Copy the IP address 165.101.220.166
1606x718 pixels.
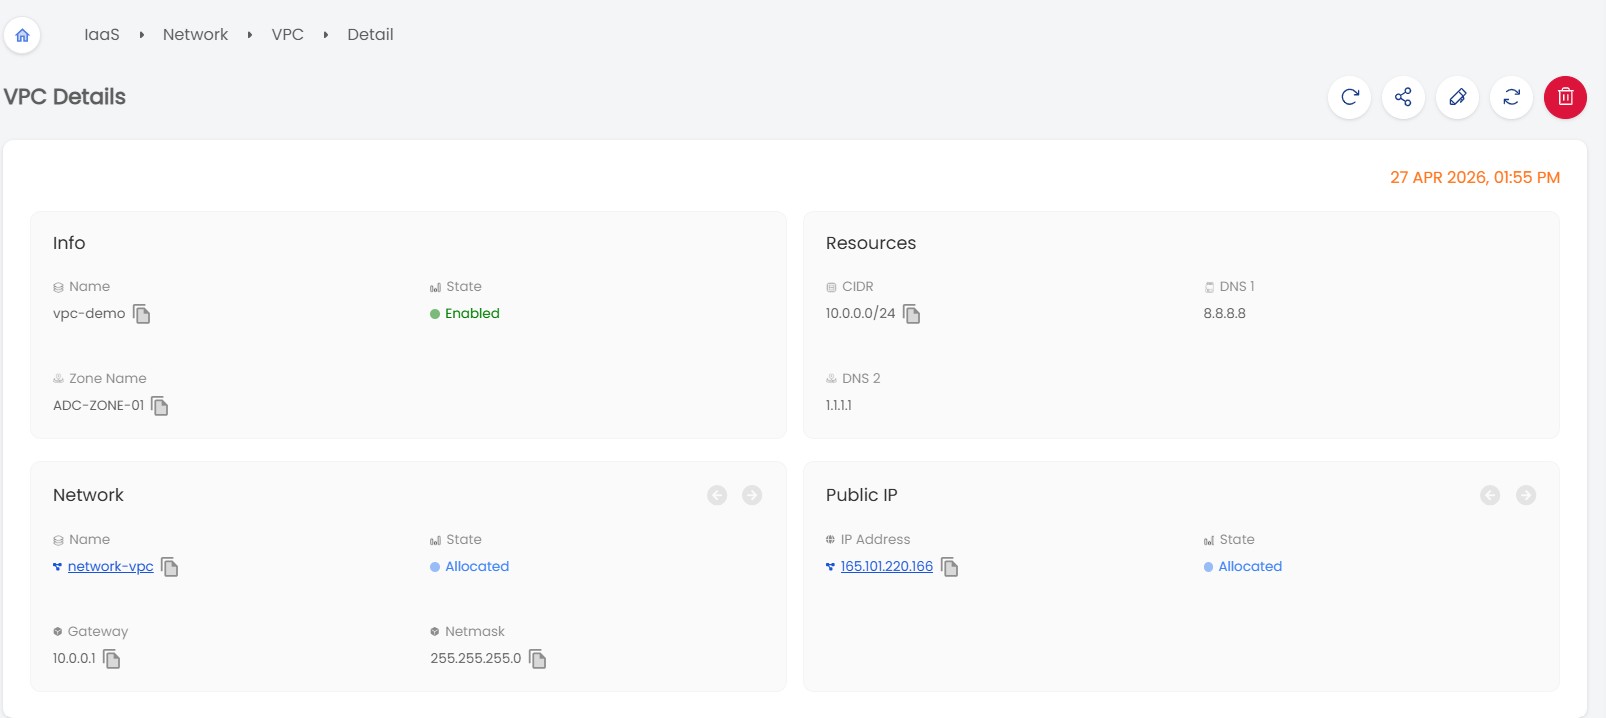pos(950,567)
